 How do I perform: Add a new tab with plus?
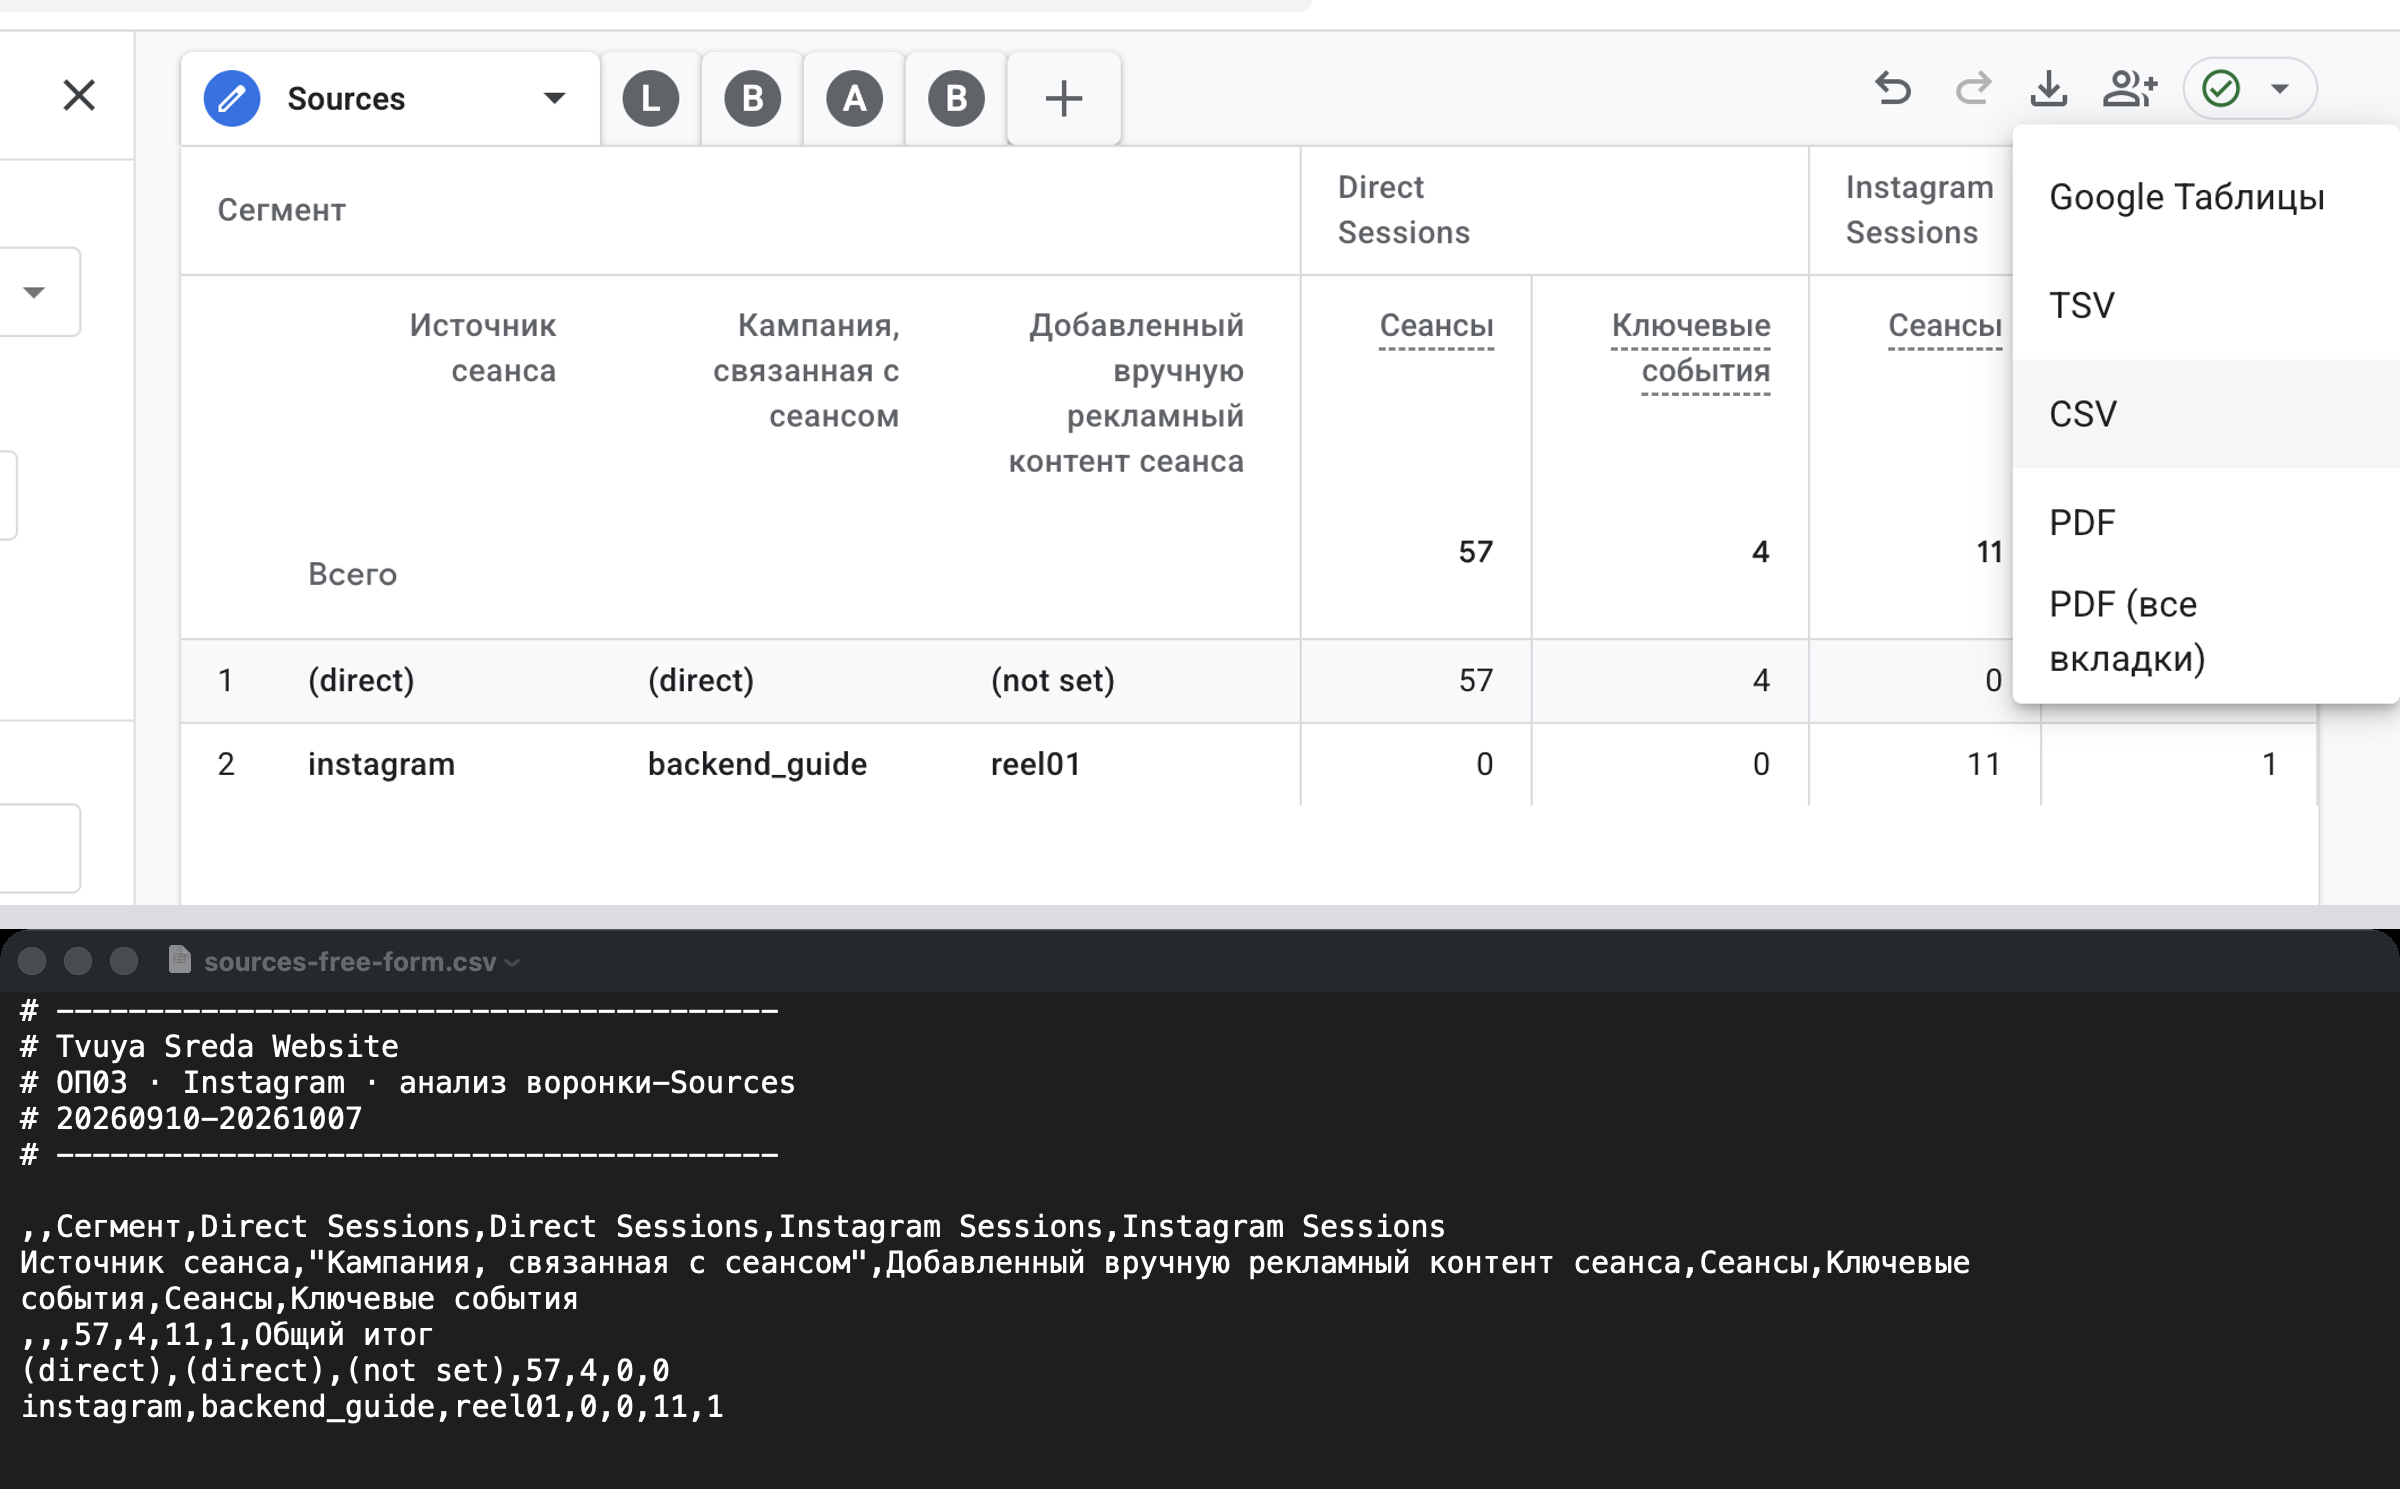pos(1064,98)
